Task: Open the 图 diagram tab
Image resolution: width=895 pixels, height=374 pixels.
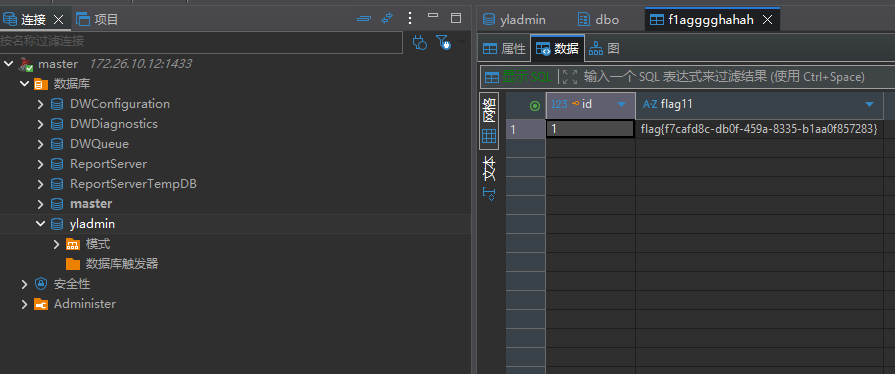Action: coord(604,49)
